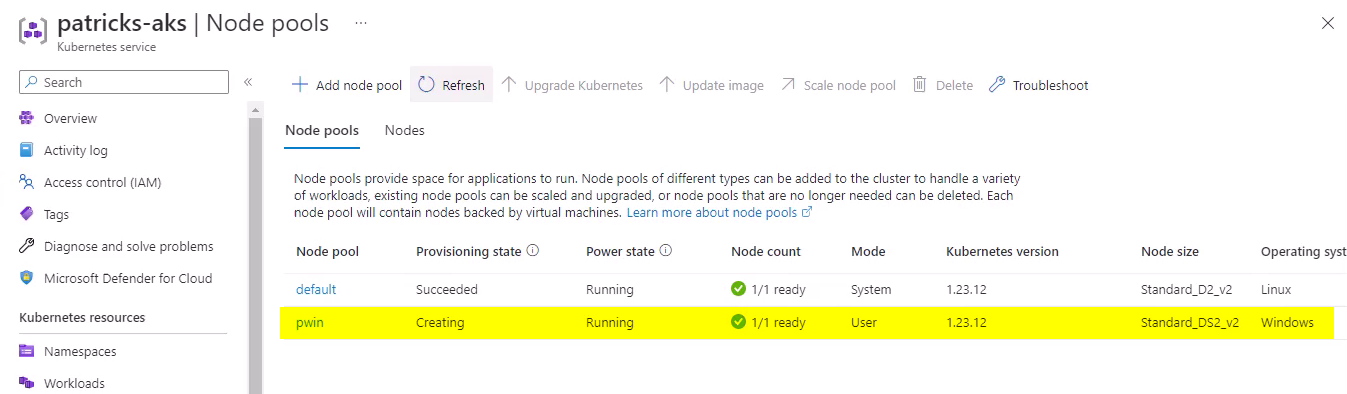This screenshot has width=1347, height=394.
Task: Click Standard_D2_v2 node size cell
Action: pos(1186,289)
